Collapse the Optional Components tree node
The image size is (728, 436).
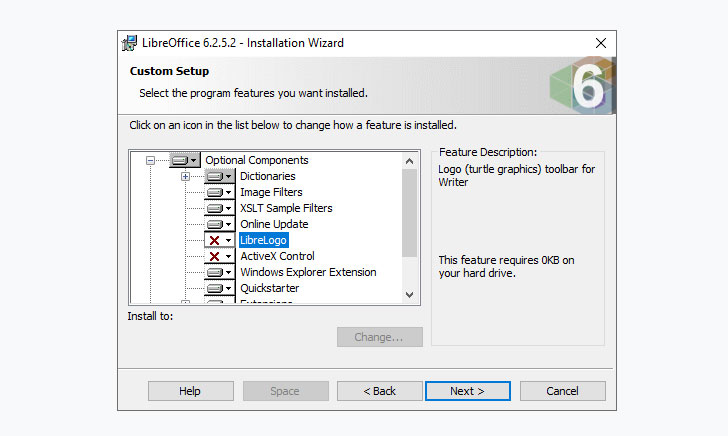(150, 160)
